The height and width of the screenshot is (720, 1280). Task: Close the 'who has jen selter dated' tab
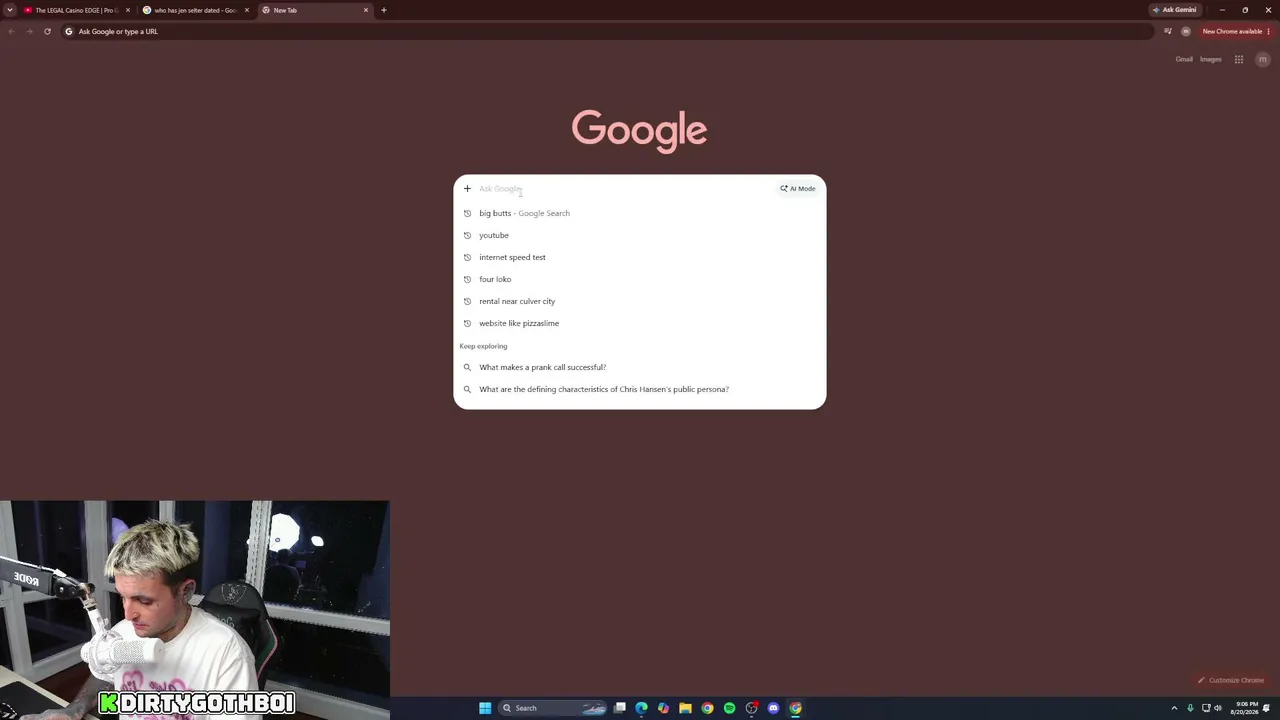tap(247, 10)
